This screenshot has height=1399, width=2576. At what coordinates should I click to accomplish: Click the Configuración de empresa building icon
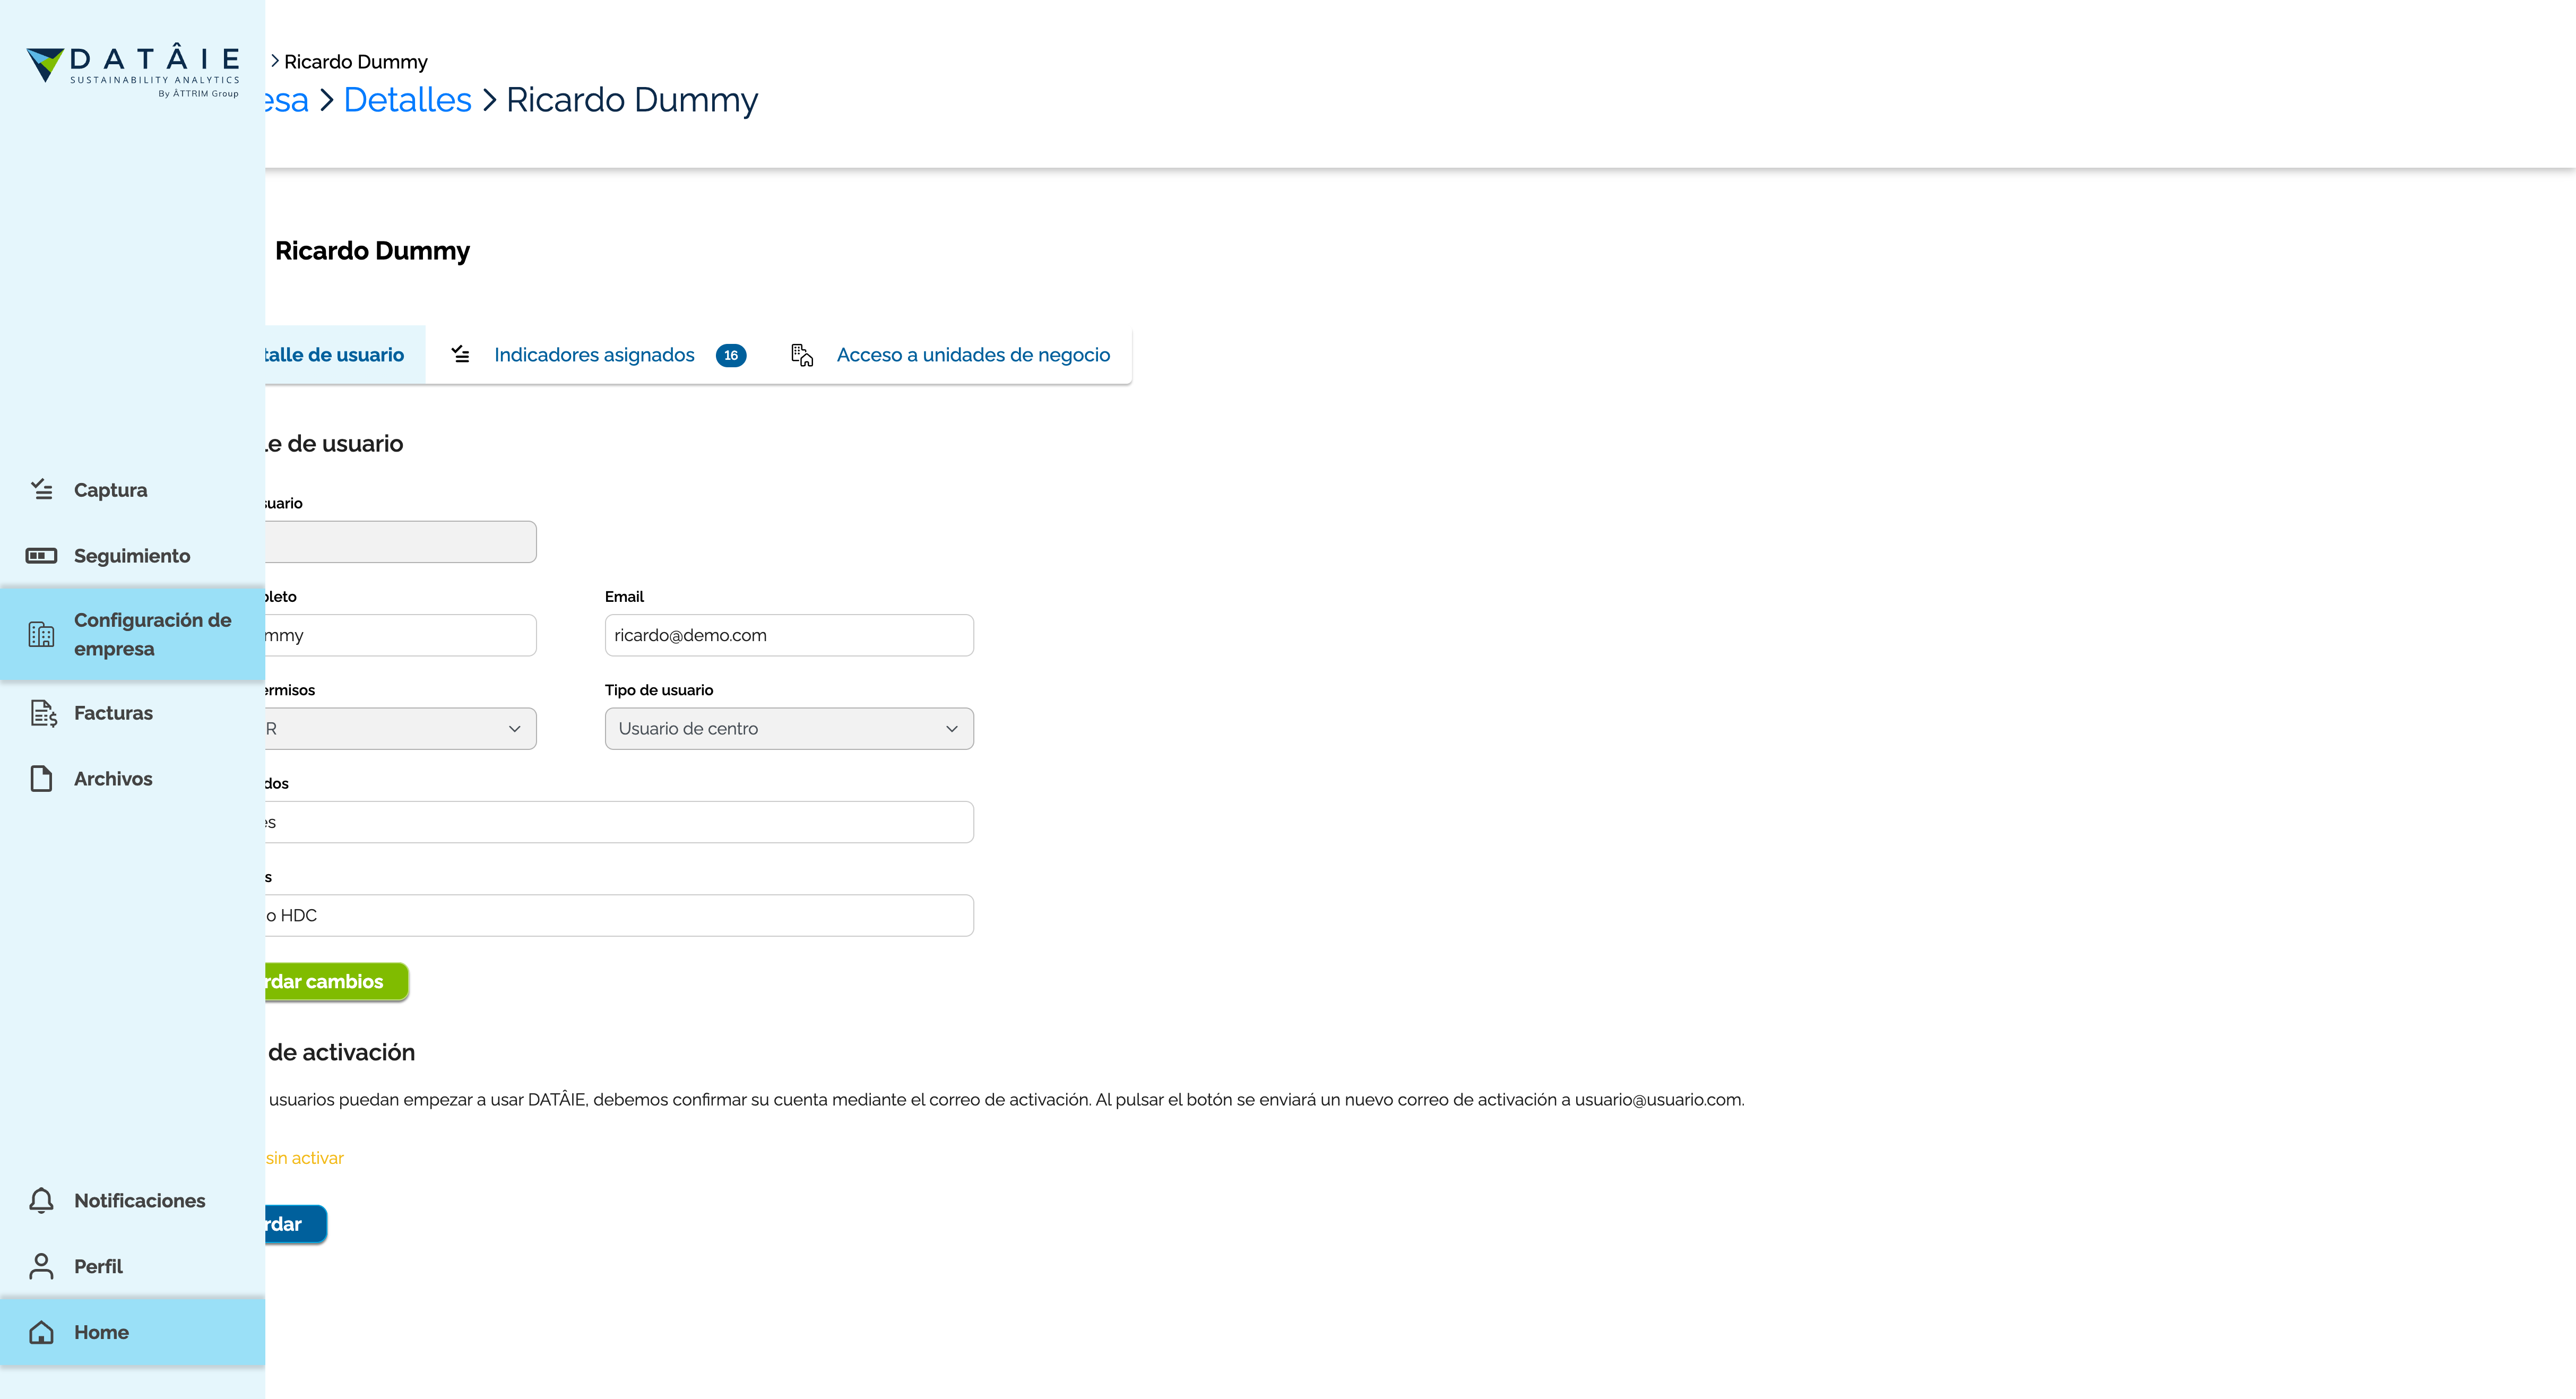point(41,634)
